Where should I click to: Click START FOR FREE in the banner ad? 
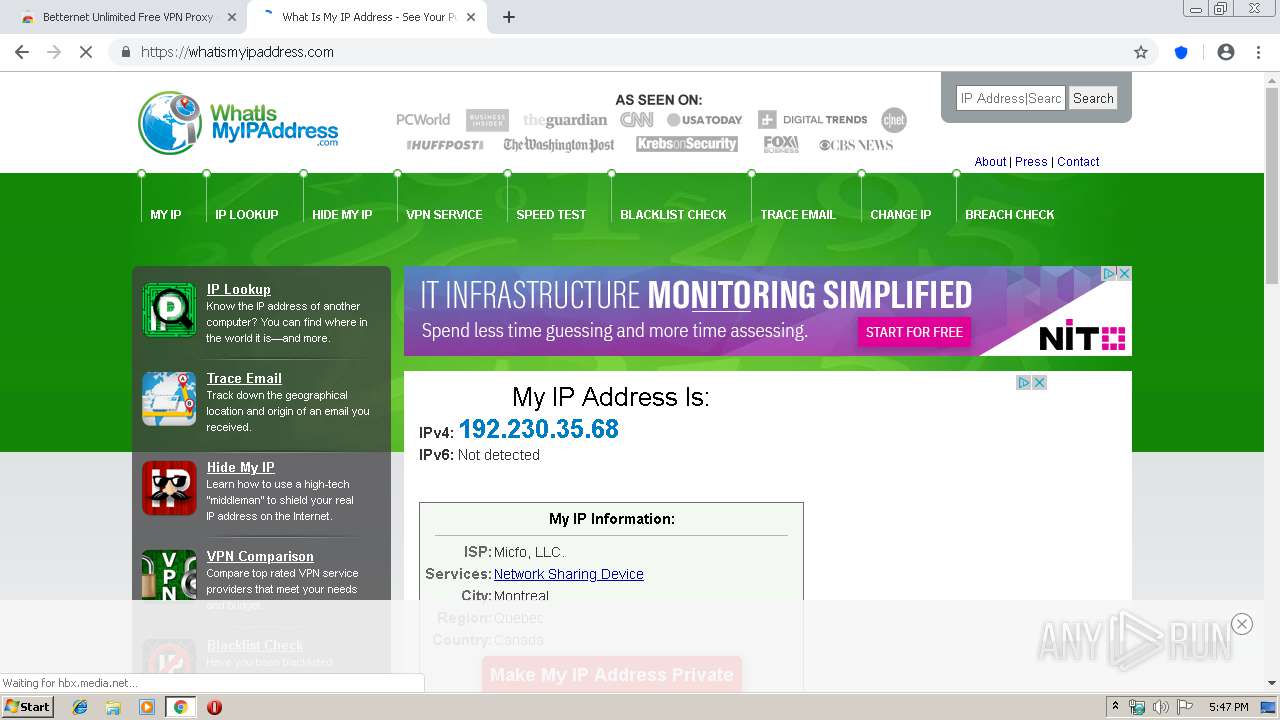[914, 332]
